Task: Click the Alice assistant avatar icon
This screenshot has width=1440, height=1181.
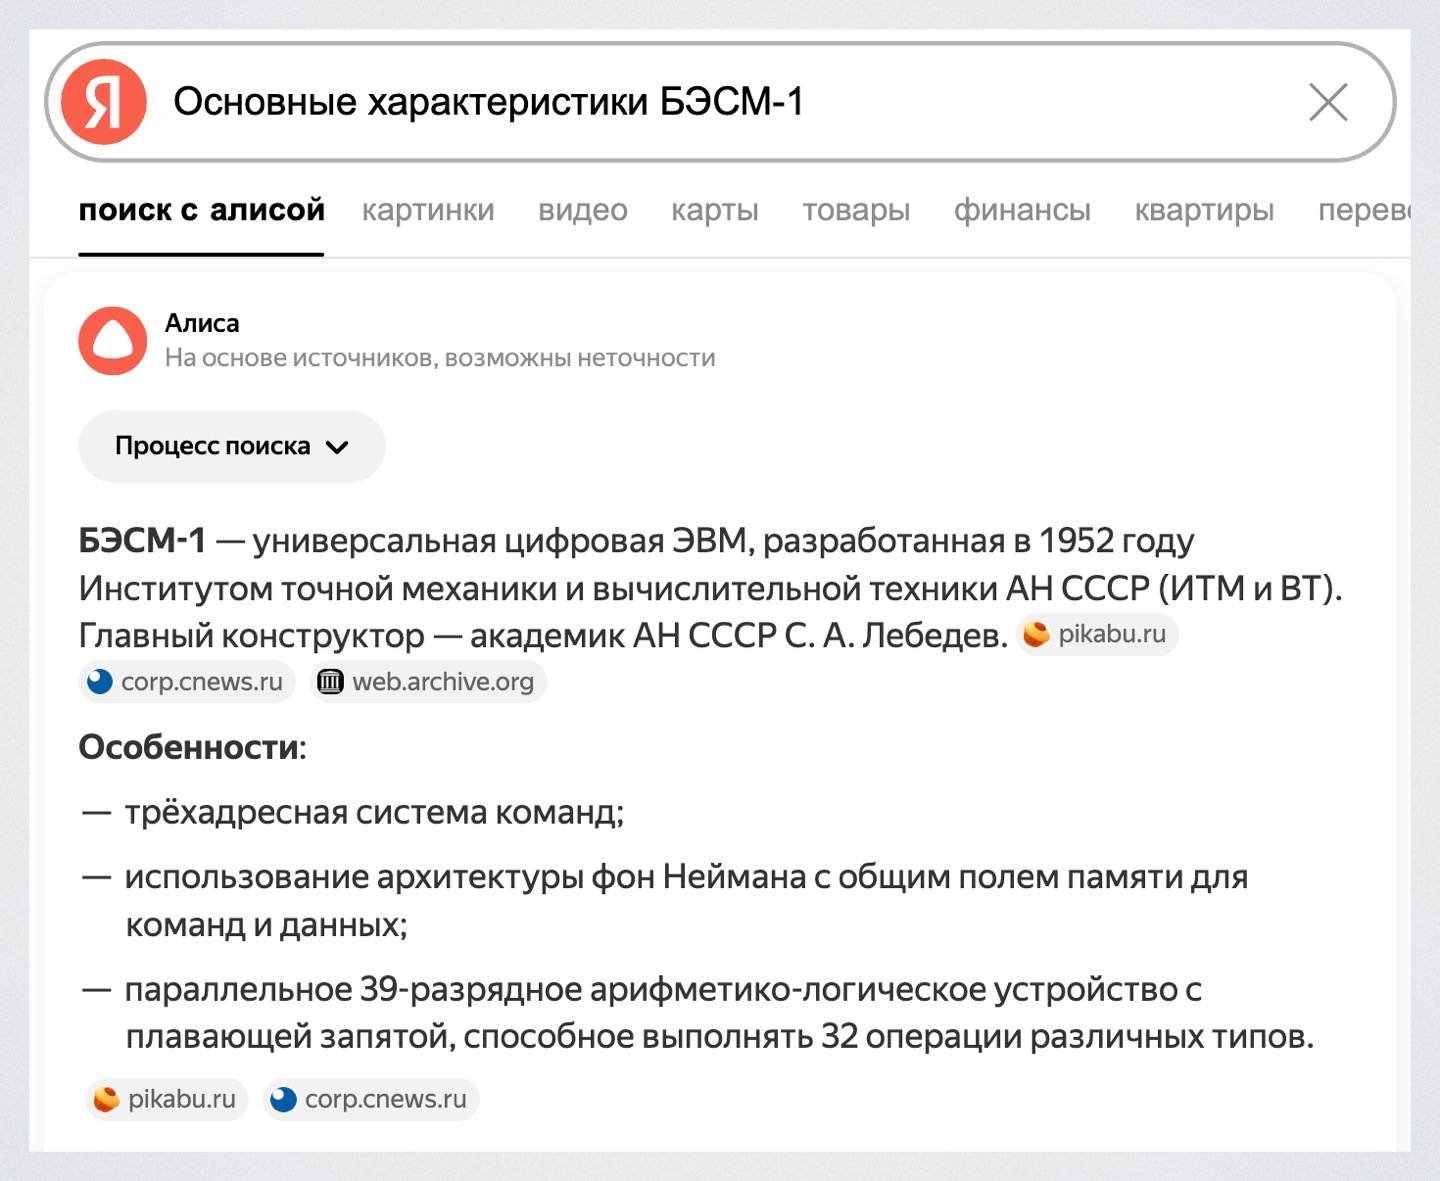Action: pyautogui.click(x=113, y=341)
